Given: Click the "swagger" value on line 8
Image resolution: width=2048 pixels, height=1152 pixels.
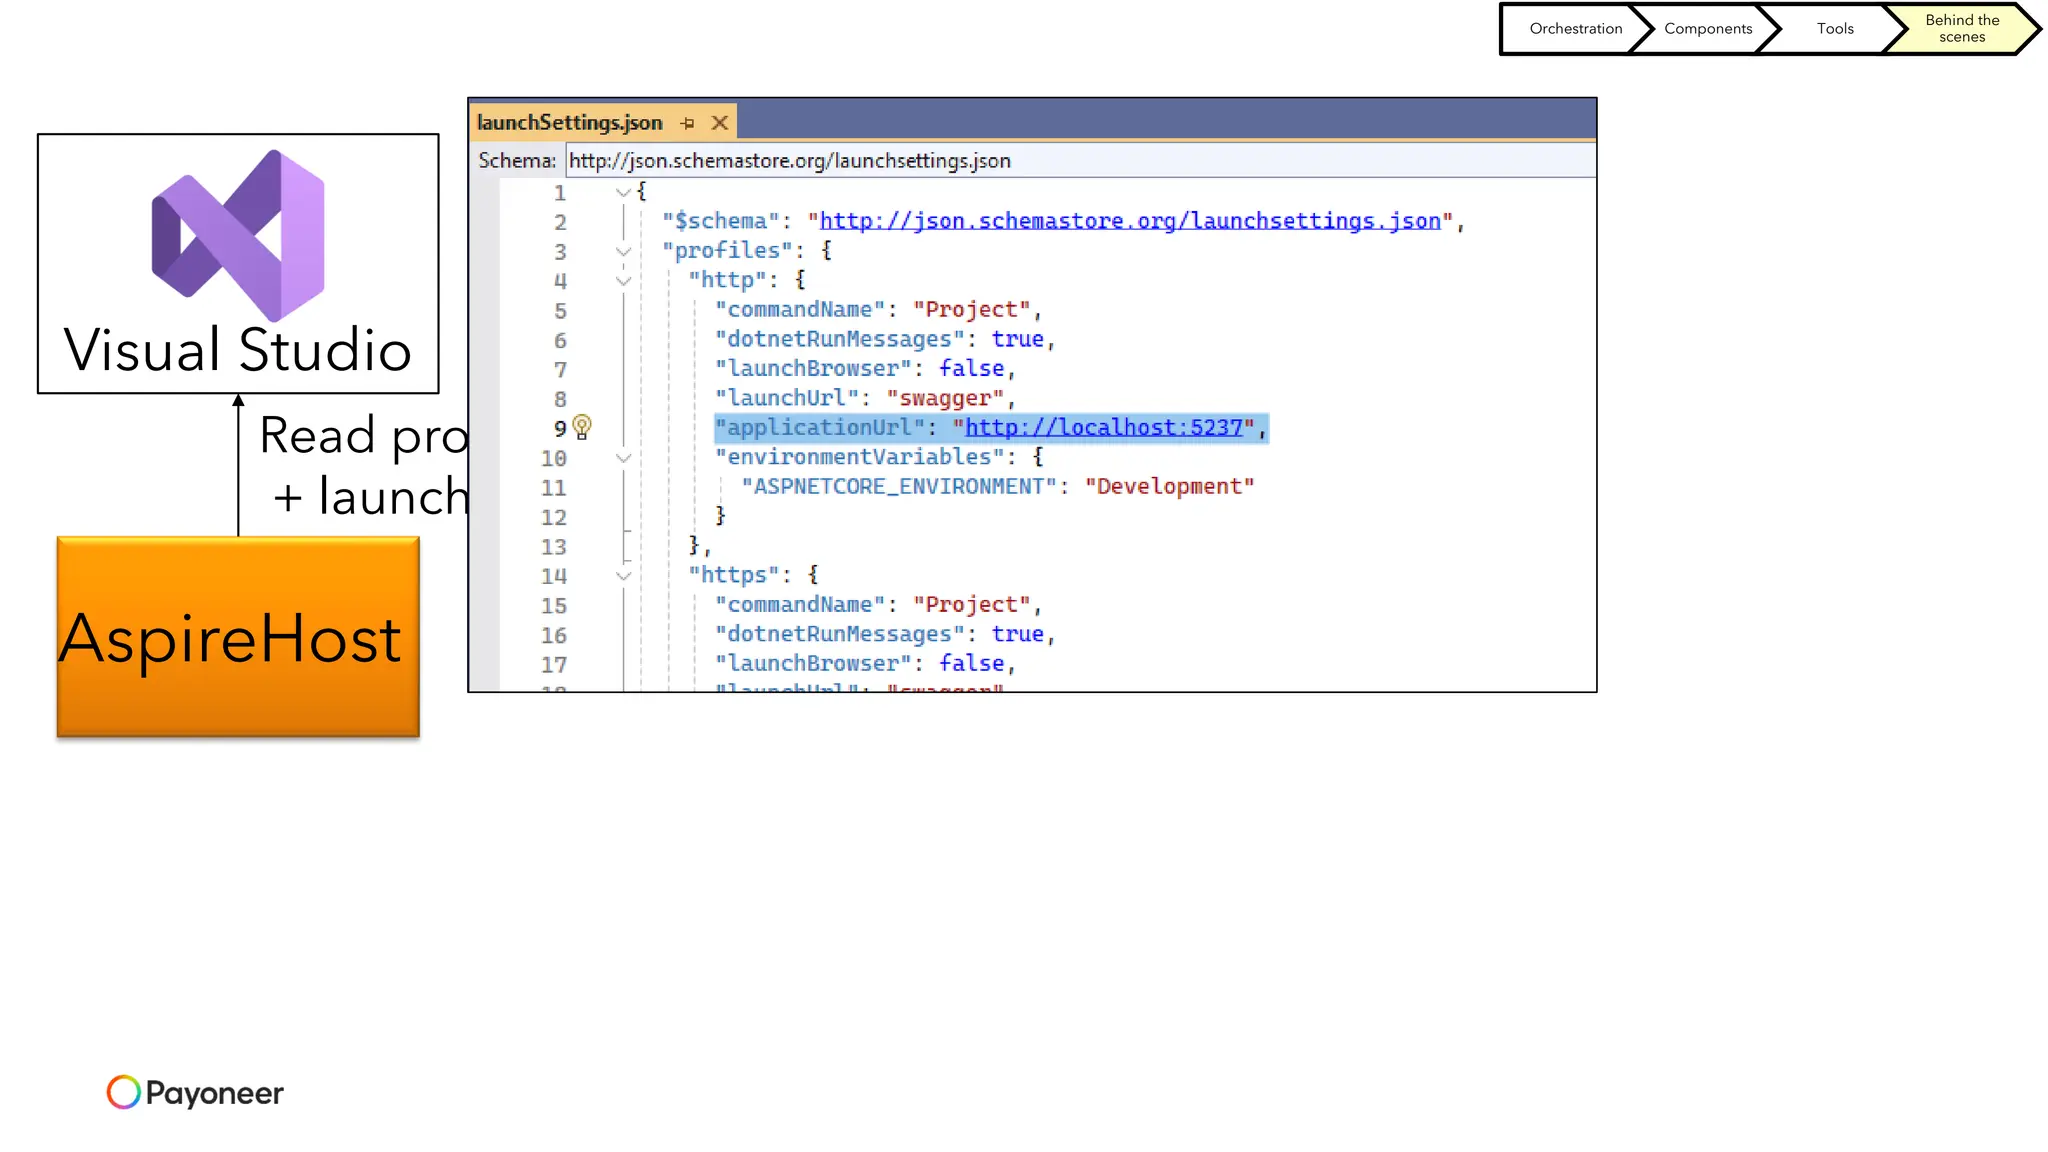Looking at the screenshot, I should [945, 399].
